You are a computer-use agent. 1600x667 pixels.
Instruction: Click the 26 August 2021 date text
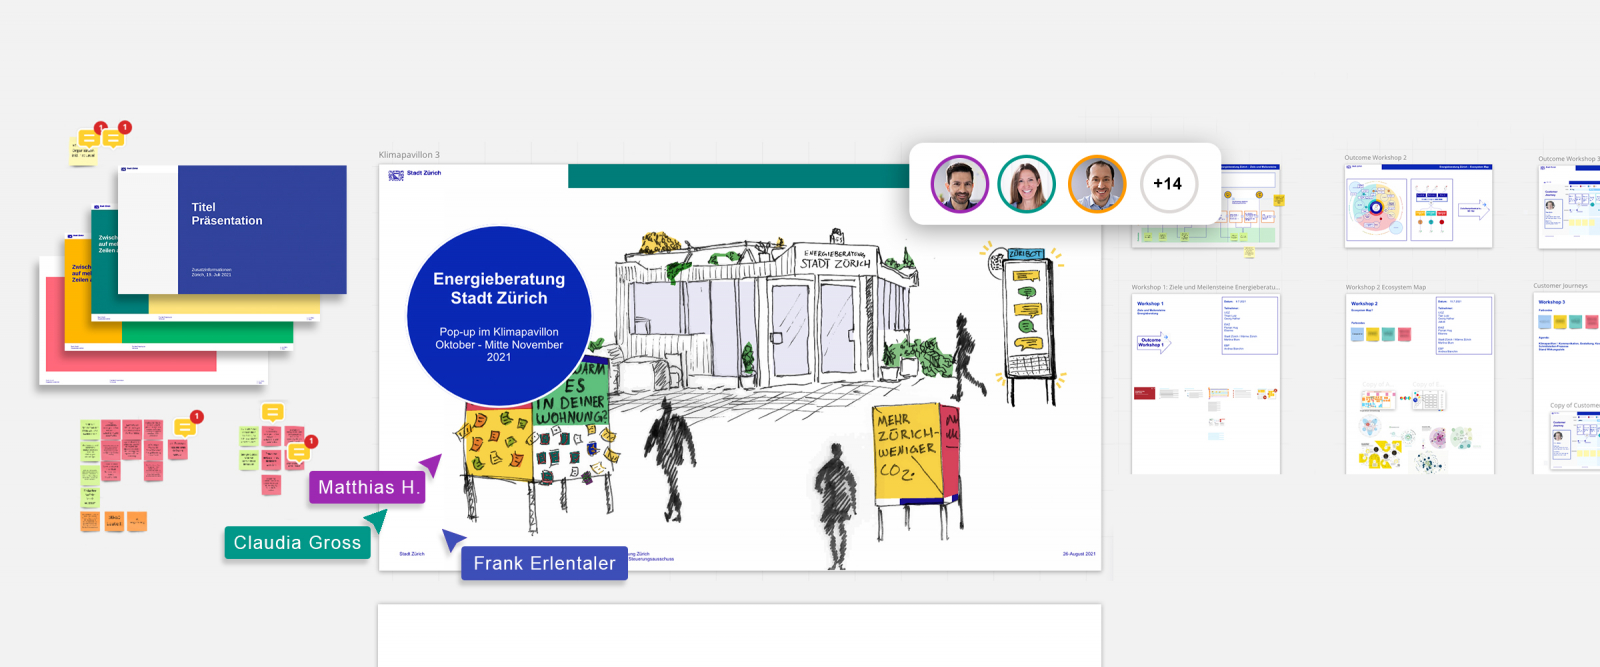point(1079,554)
